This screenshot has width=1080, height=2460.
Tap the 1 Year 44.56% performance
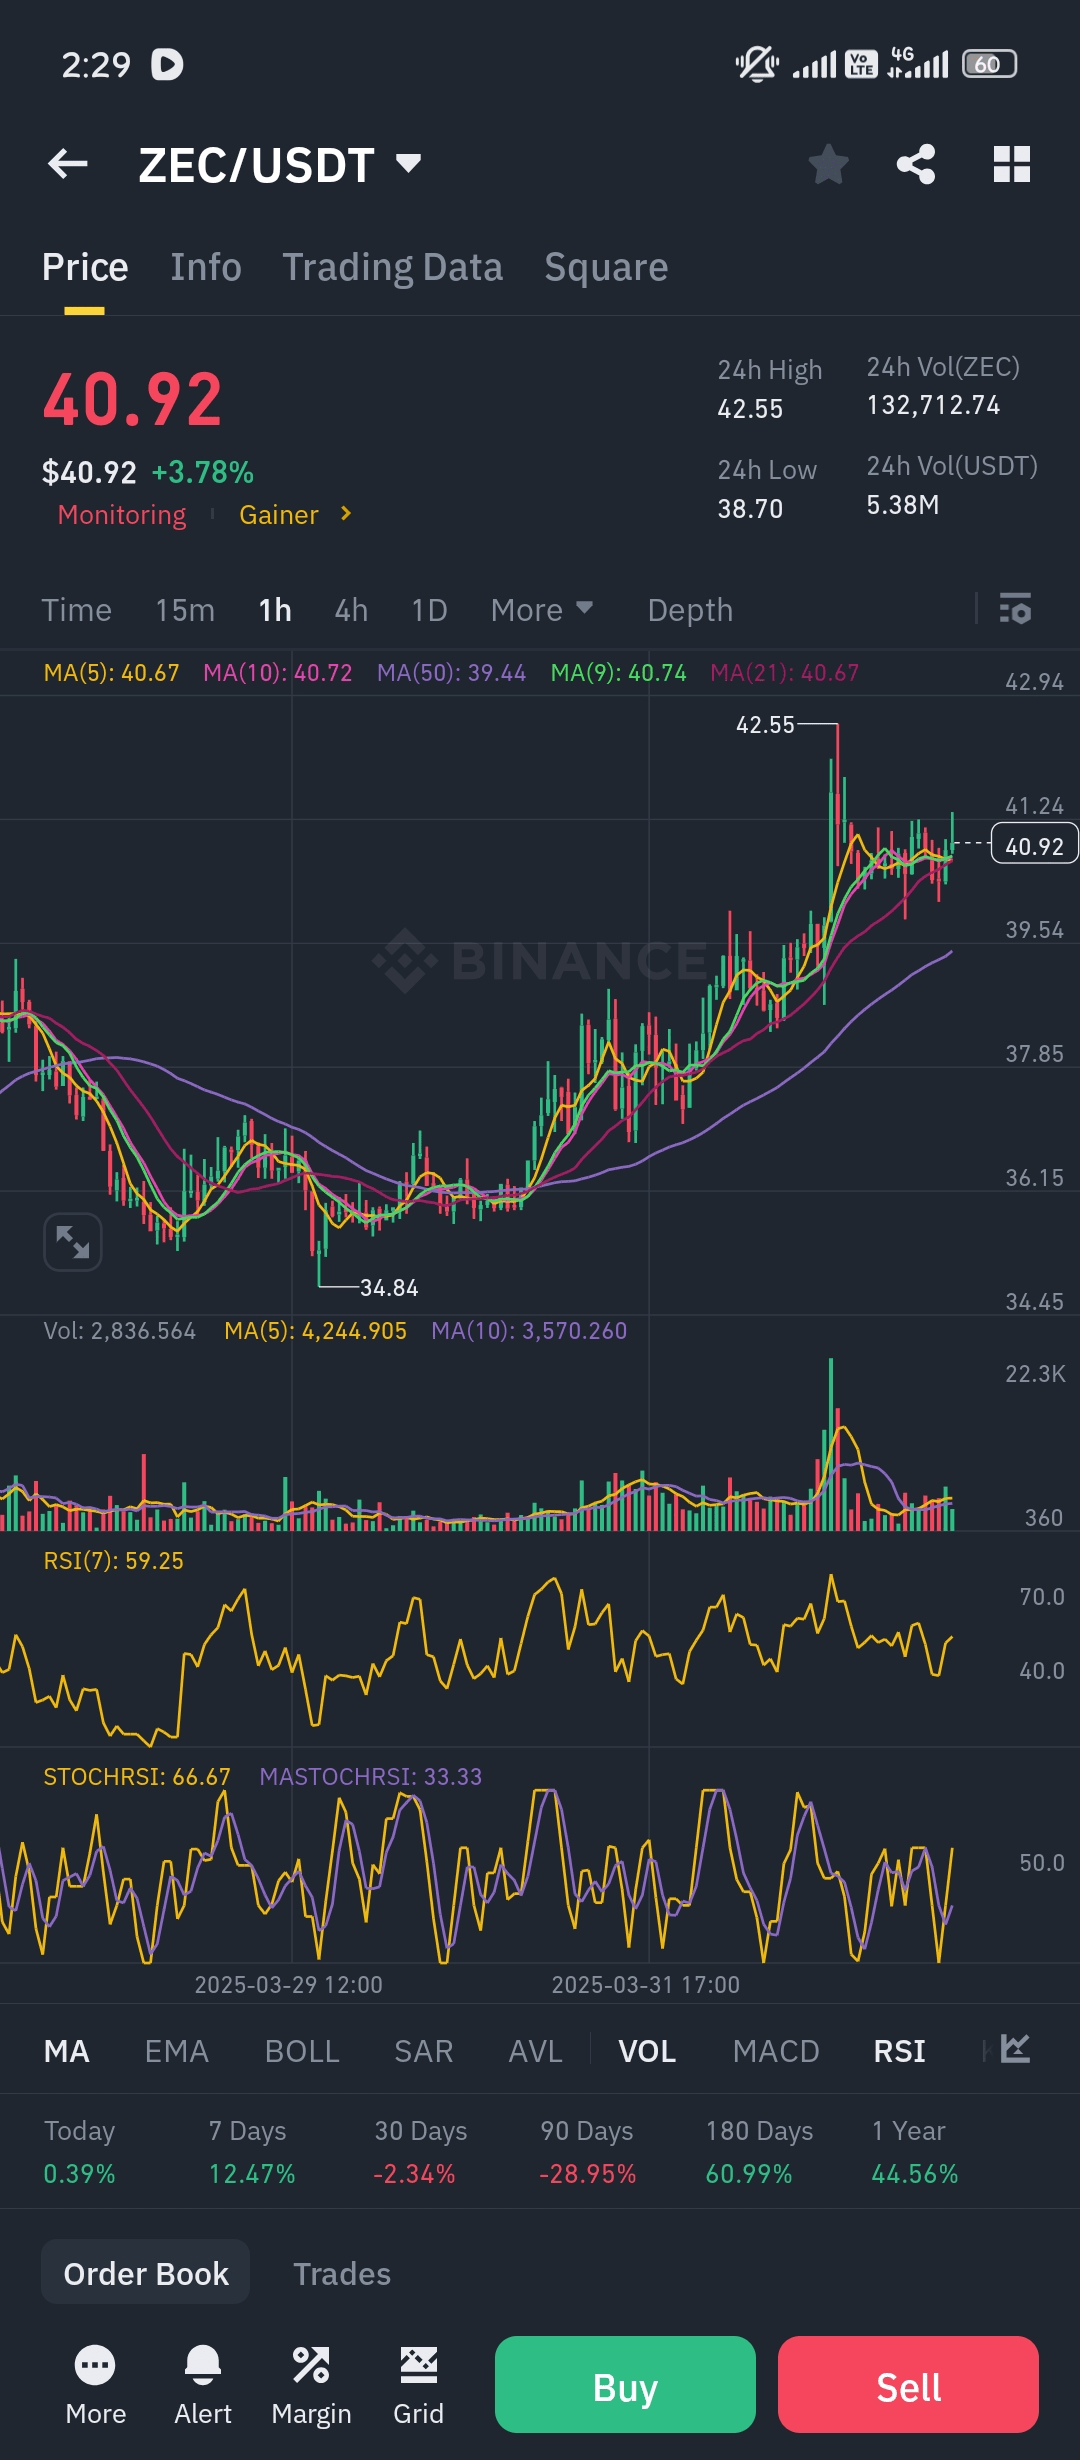[x=914, y=2151]
